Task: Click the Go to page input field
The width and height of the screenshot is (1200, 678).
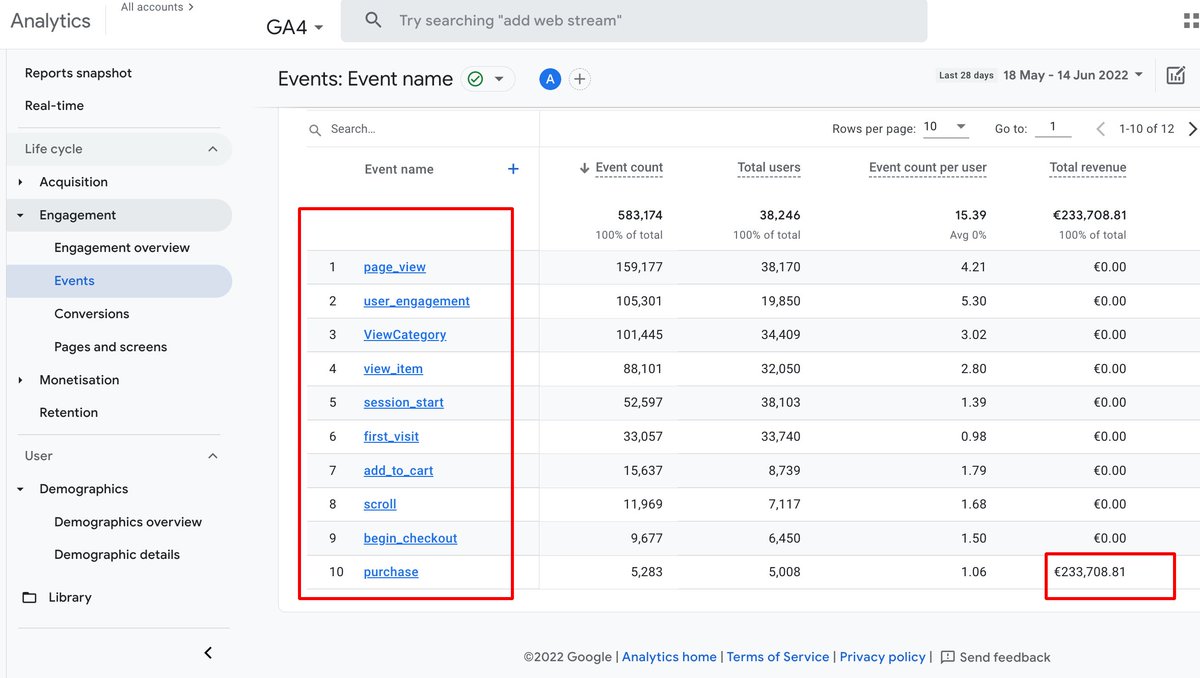Action: pyautogui.click(x=1053, y=127)
